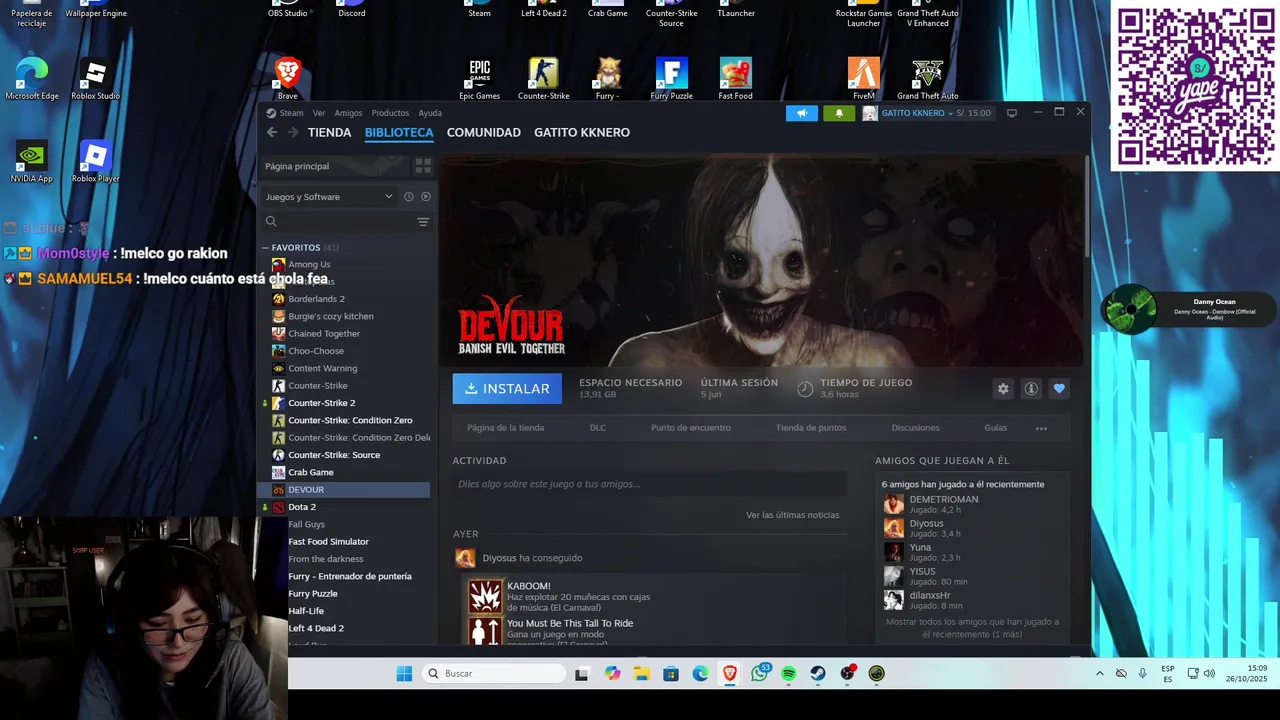Open GATITO KKNERO profile tab
1280x720 pixels.
tap(582, 132)
